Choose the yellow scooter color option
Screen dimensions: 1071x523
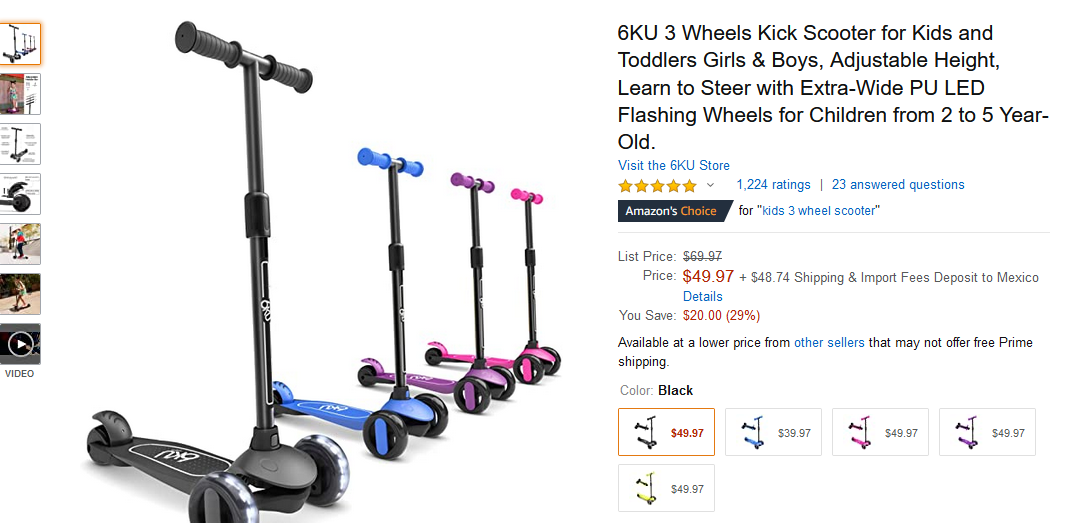[666, 488]
